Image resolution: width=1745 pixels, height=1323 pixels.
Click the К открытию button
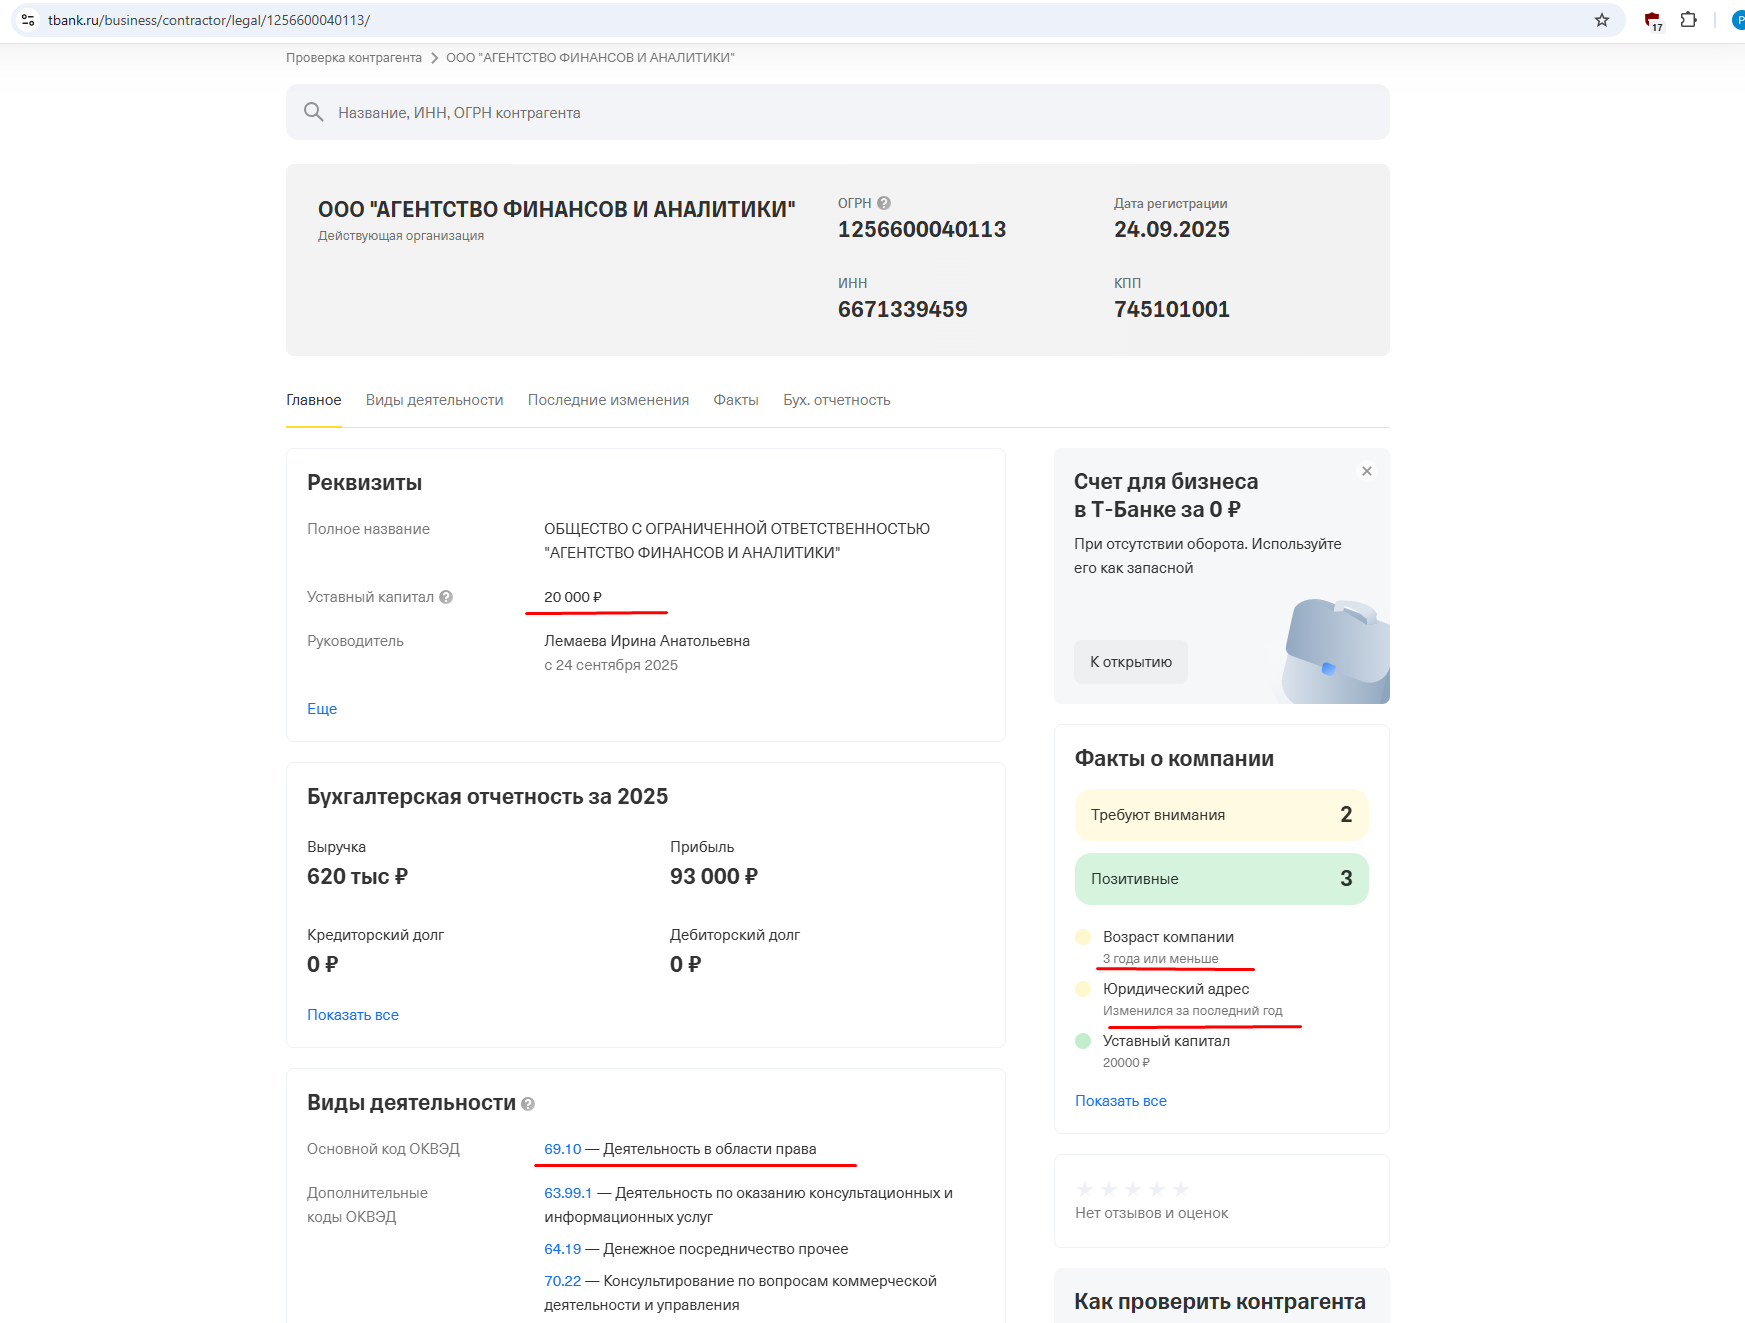coord(1131,662)
